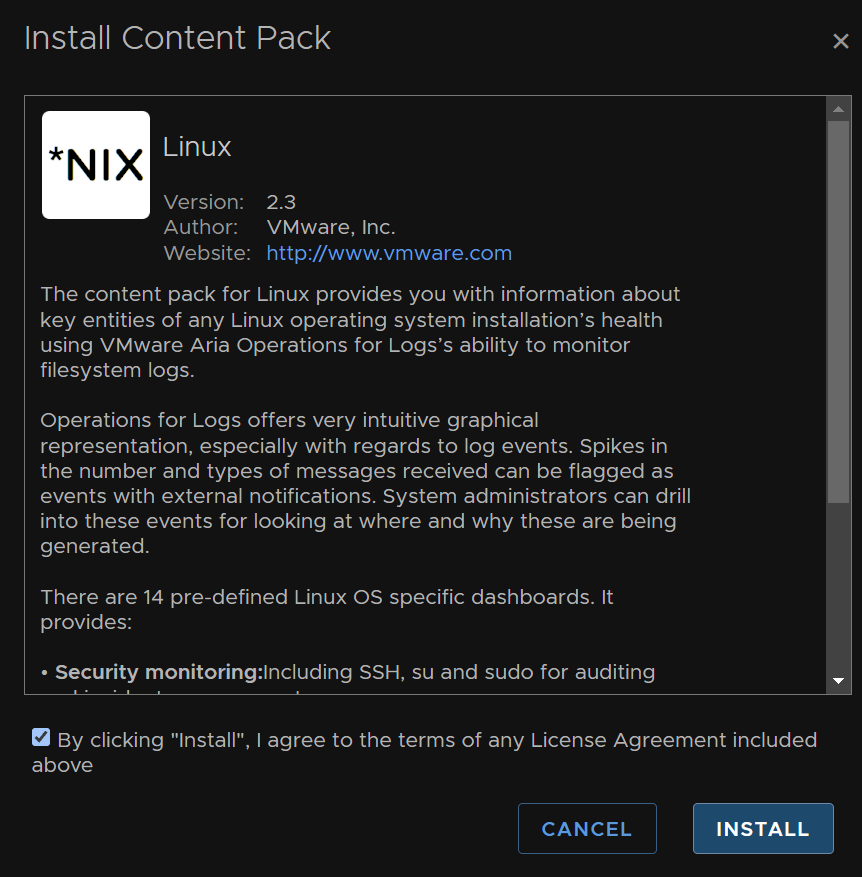Click the Install button
Viewport: 862px width, 877px height.
click(763, 828)
